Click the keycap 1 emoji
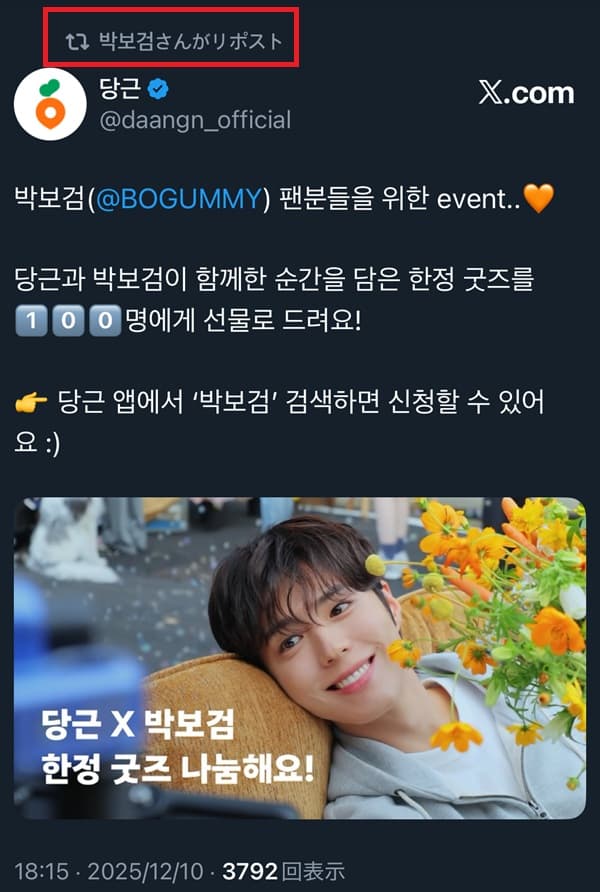The image size is (600, 892). 31,321
